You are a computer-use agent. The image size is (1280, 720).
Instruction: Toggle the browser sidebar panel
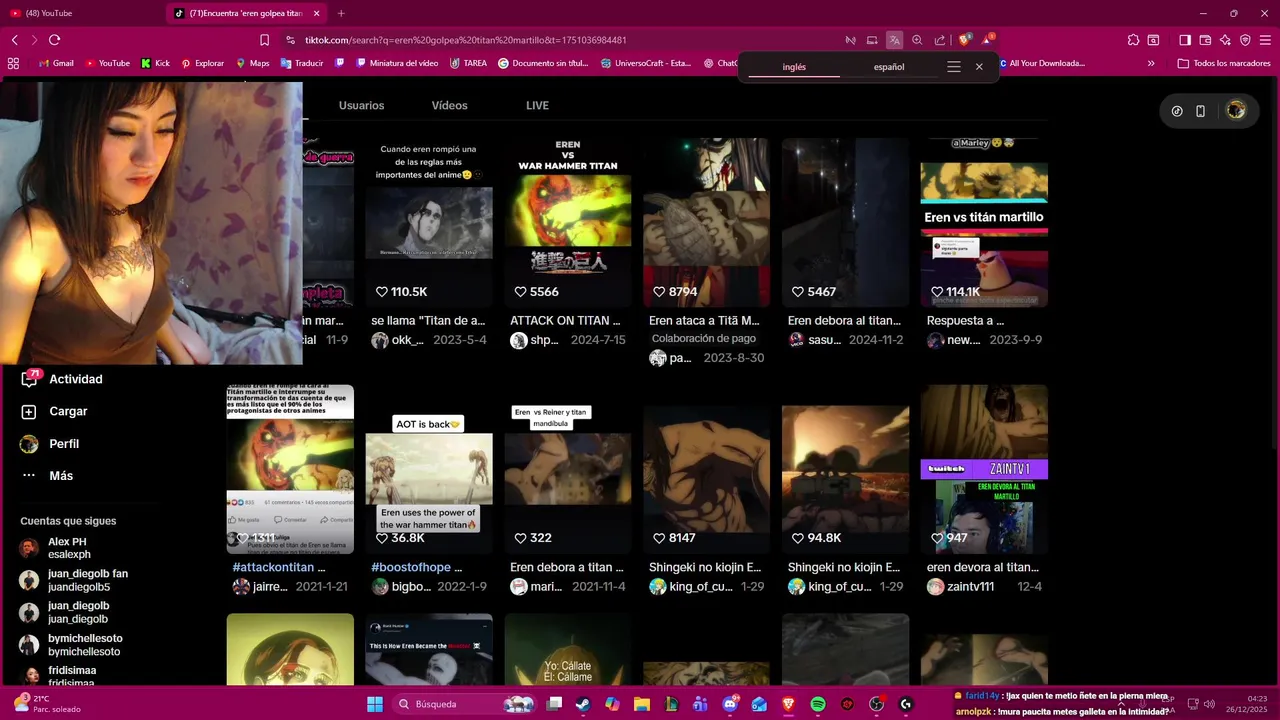(1185, 40)
